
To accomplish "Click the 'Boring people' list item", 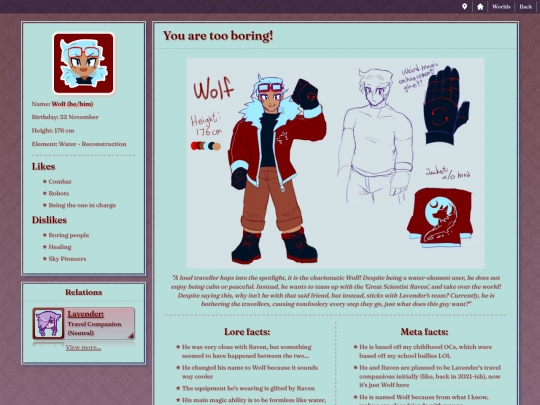I will coord(69,235).
